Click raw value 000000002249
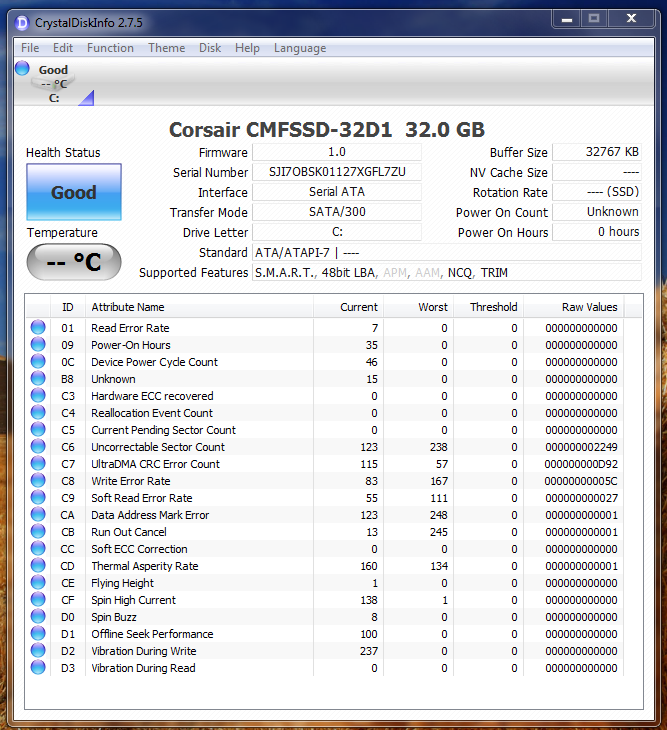The height and width of the screenshot is (730, 667). pos(581,447)
